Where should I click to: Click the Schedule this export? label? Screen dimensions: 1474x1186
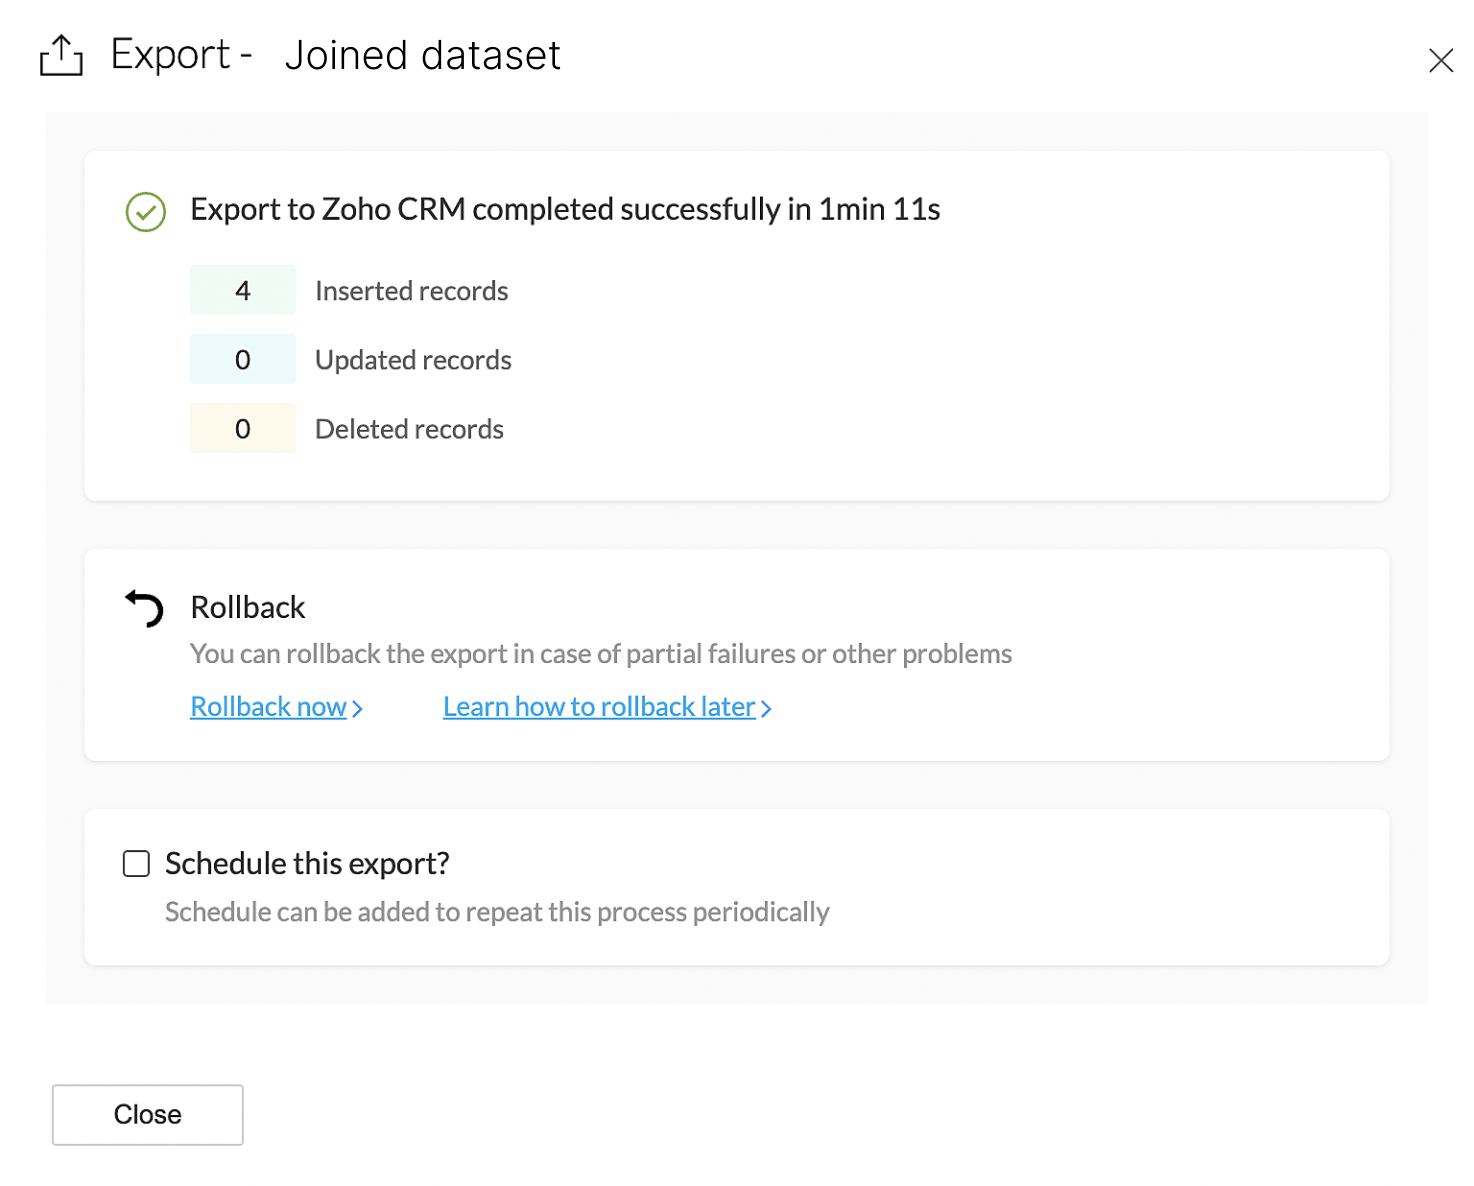click(307, 864)
